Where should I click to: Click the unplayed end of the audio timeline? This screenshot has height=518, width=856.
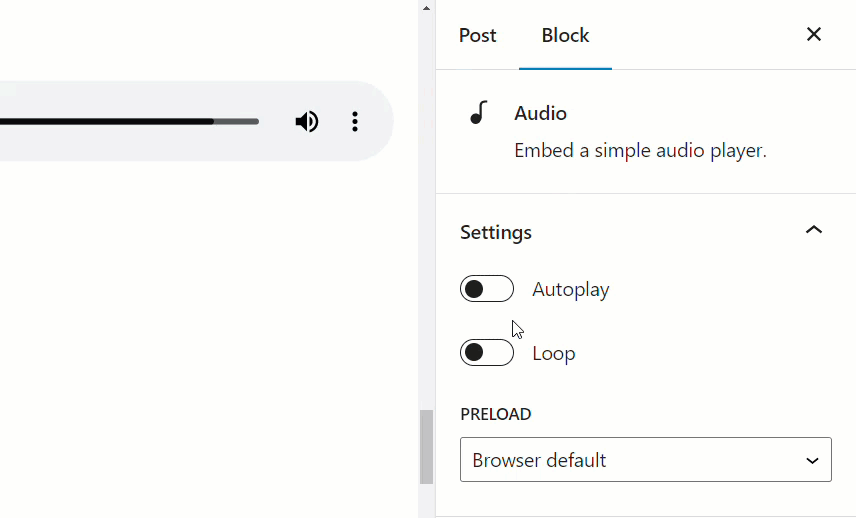point(236,121)
